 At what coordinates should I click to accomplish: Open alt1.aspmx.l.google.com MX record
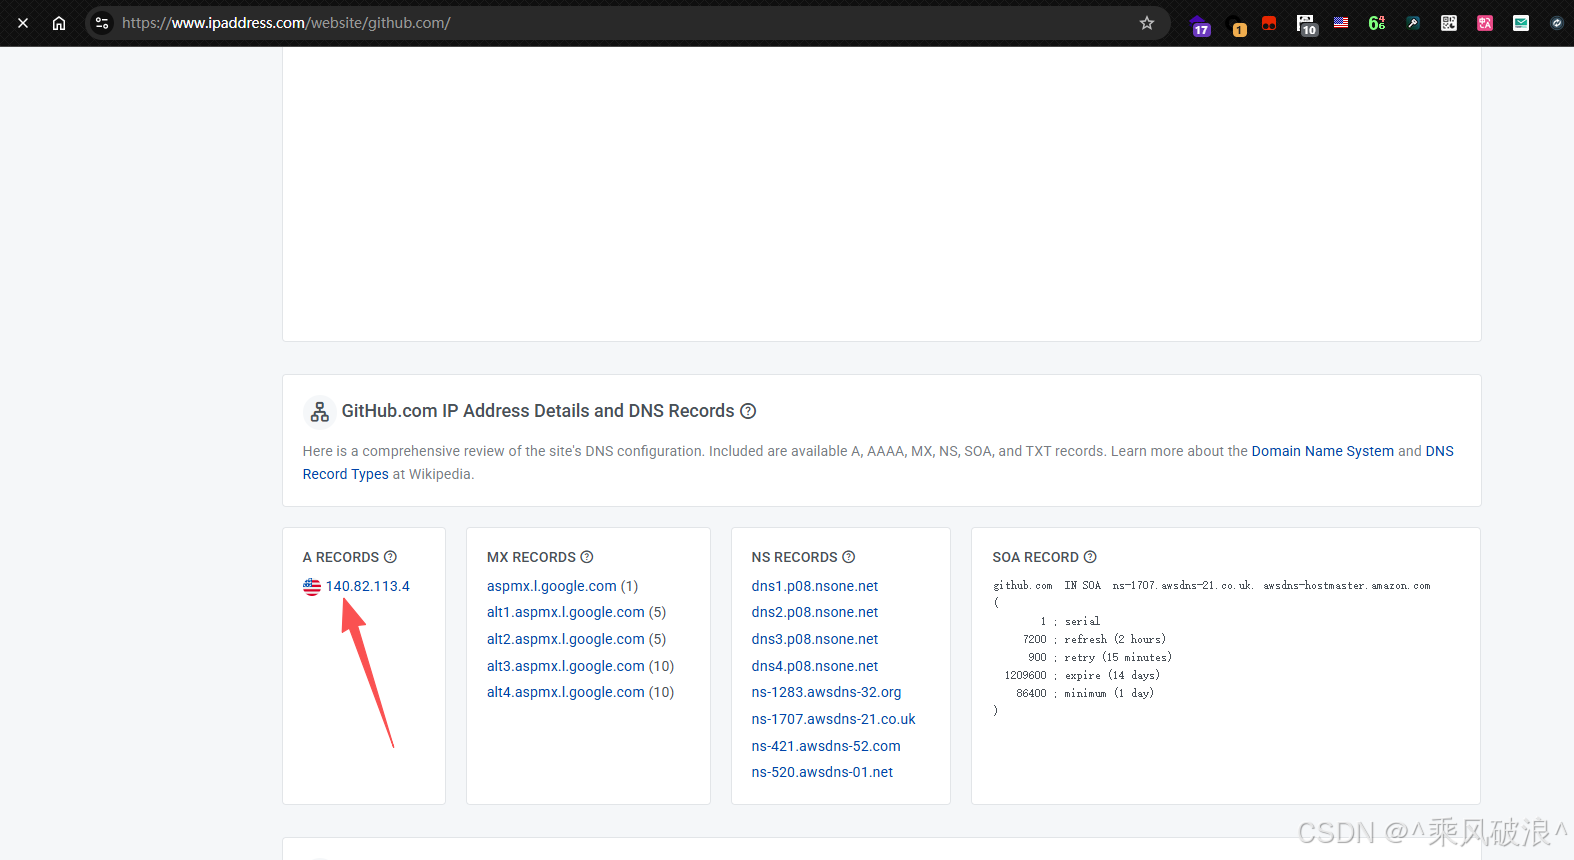pyautogui.click(x=566, y=612)
